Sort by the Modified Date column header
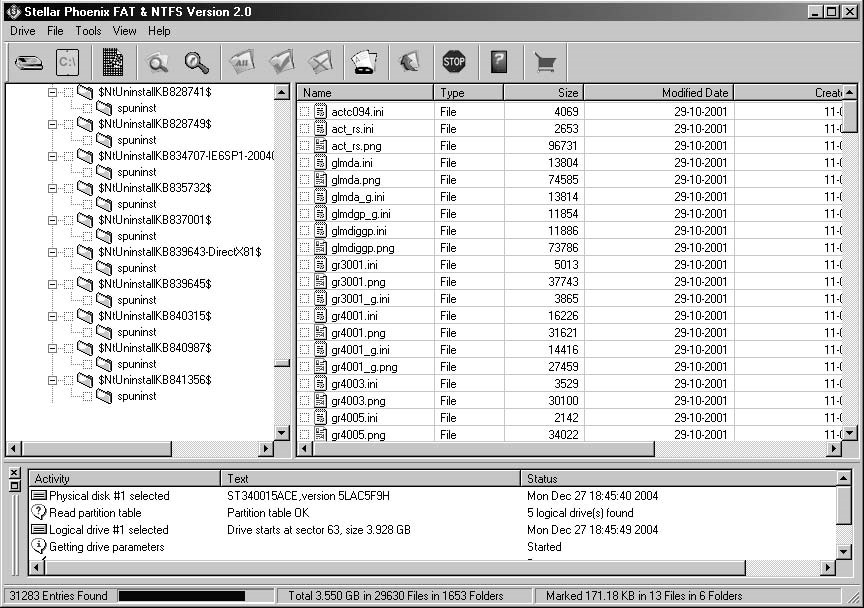The image size is (864, 608). coord(657,93)
